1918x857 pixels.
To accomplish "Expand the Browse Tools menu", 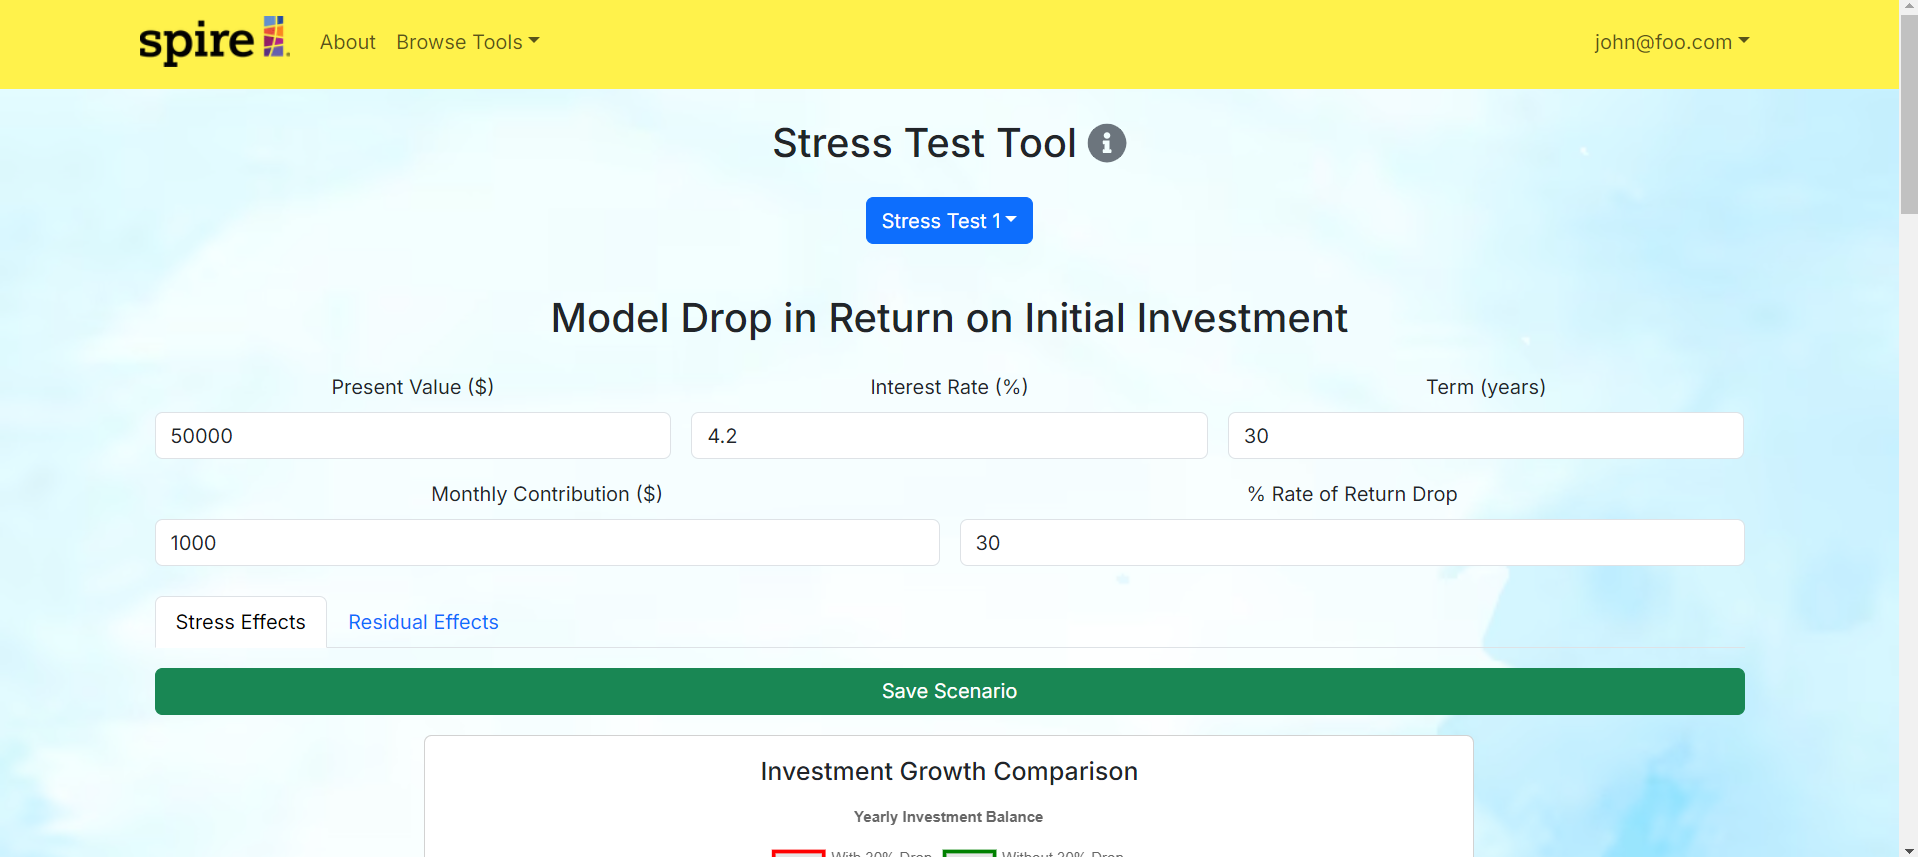I will pyautogui.click(x=467, y=42).
